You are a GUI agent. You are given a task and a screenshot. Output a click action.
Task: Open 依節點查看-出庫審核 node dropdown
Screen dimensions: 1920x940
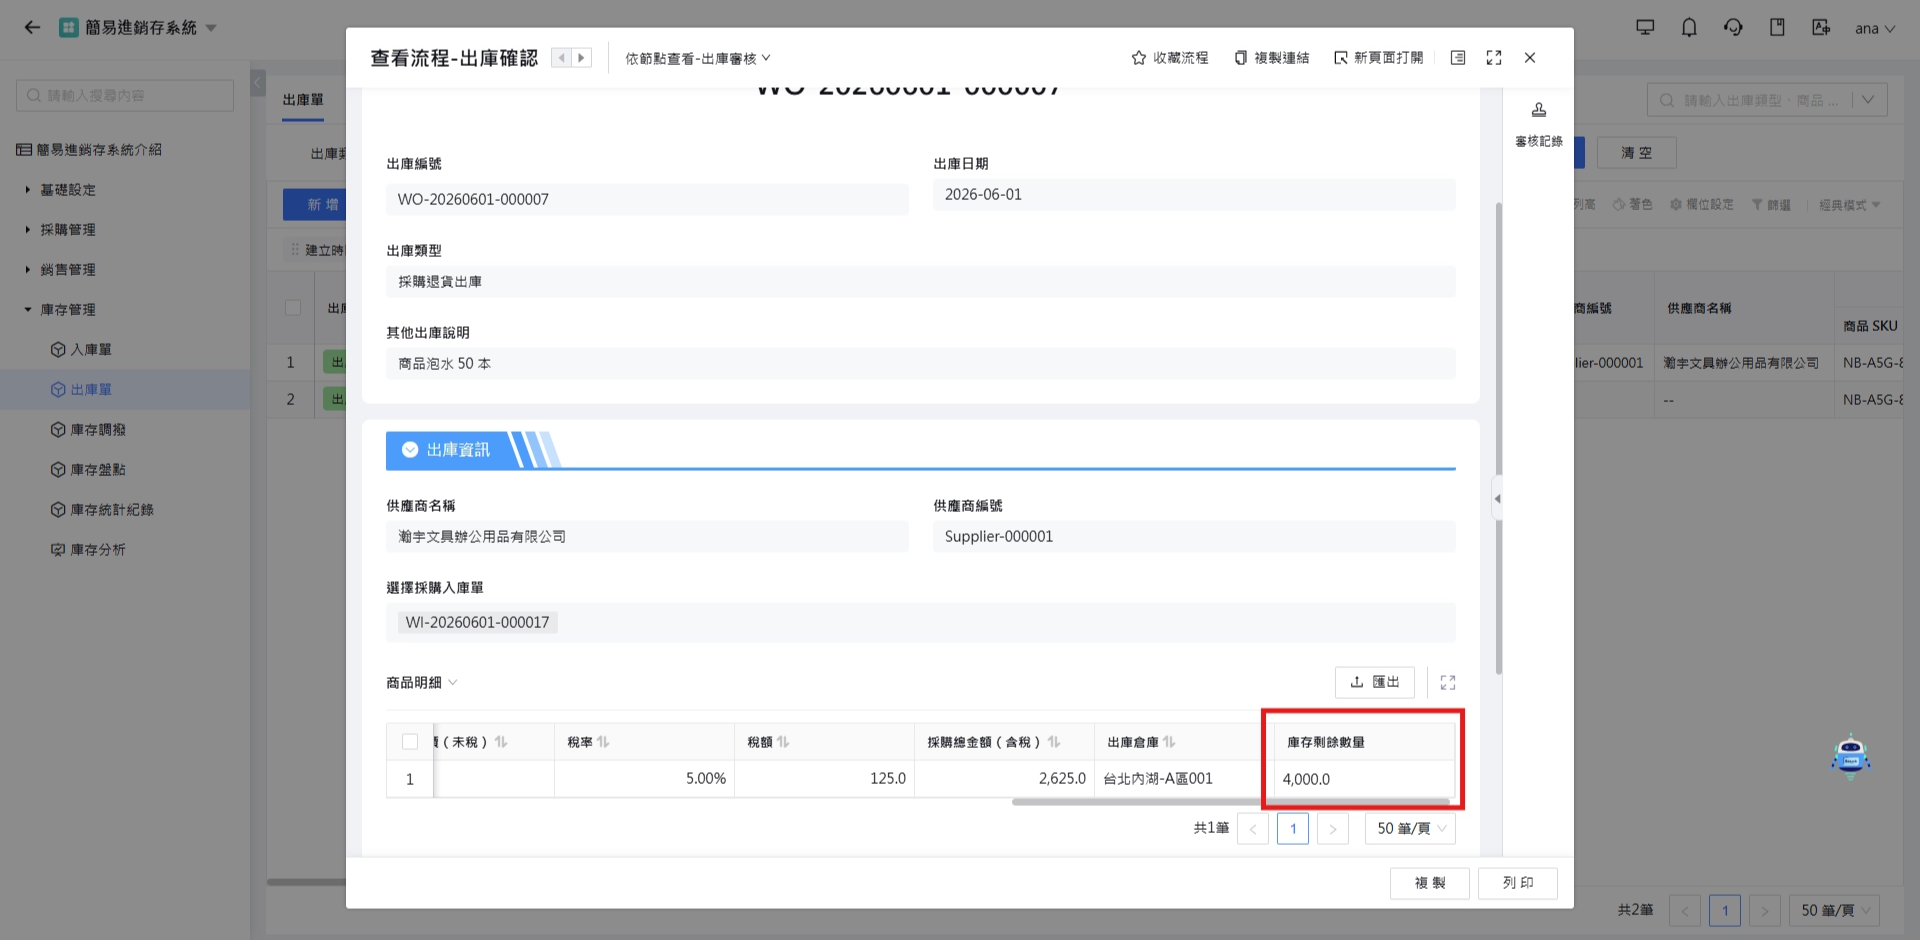tap(698, 58)
